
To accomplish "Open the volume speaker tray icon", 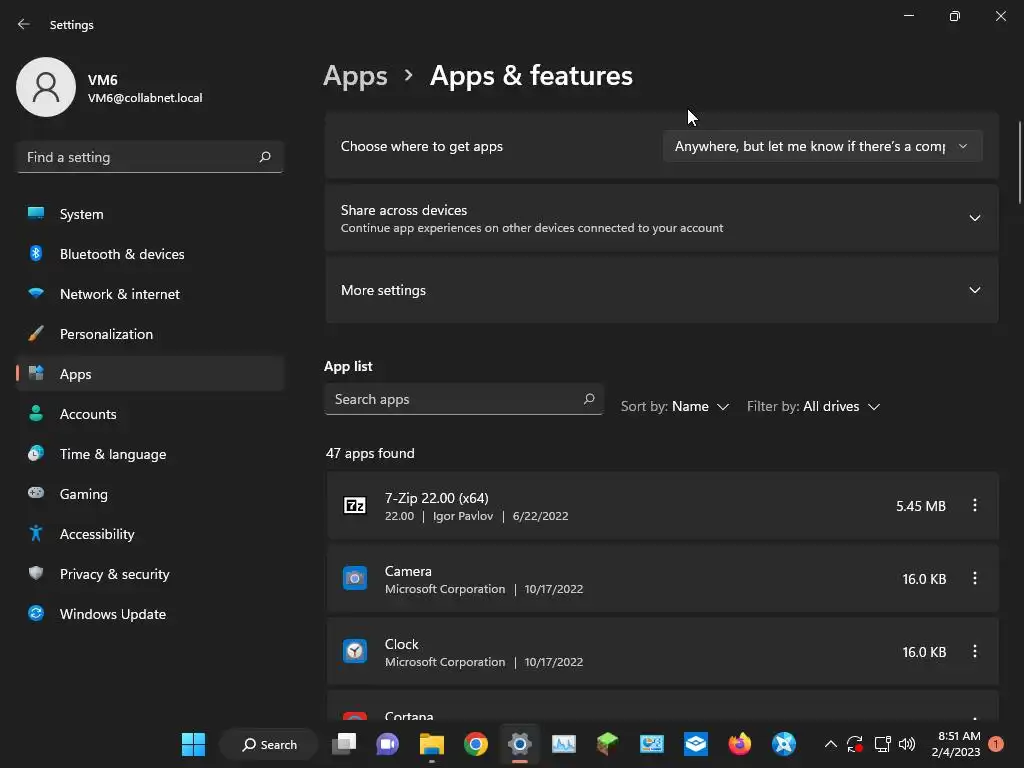I will (x=907, y=744).
